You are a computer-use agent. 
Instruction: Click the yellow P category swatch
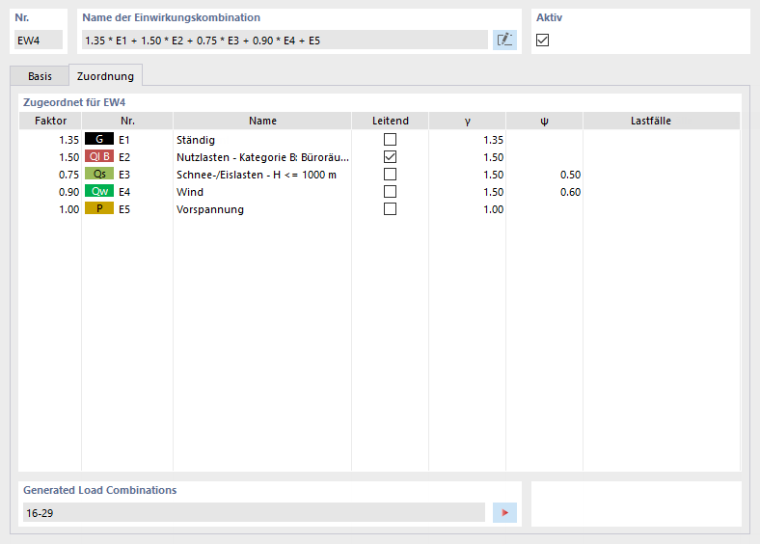[99, 208]
